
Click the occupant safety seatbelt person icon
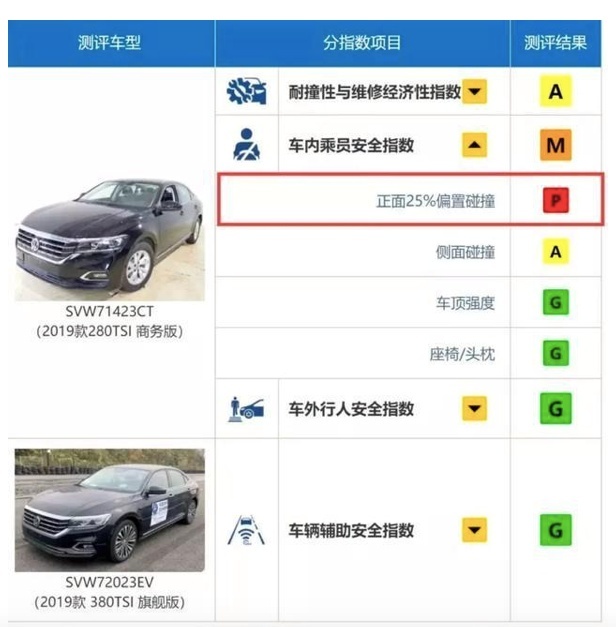click(x=246, y=145)
